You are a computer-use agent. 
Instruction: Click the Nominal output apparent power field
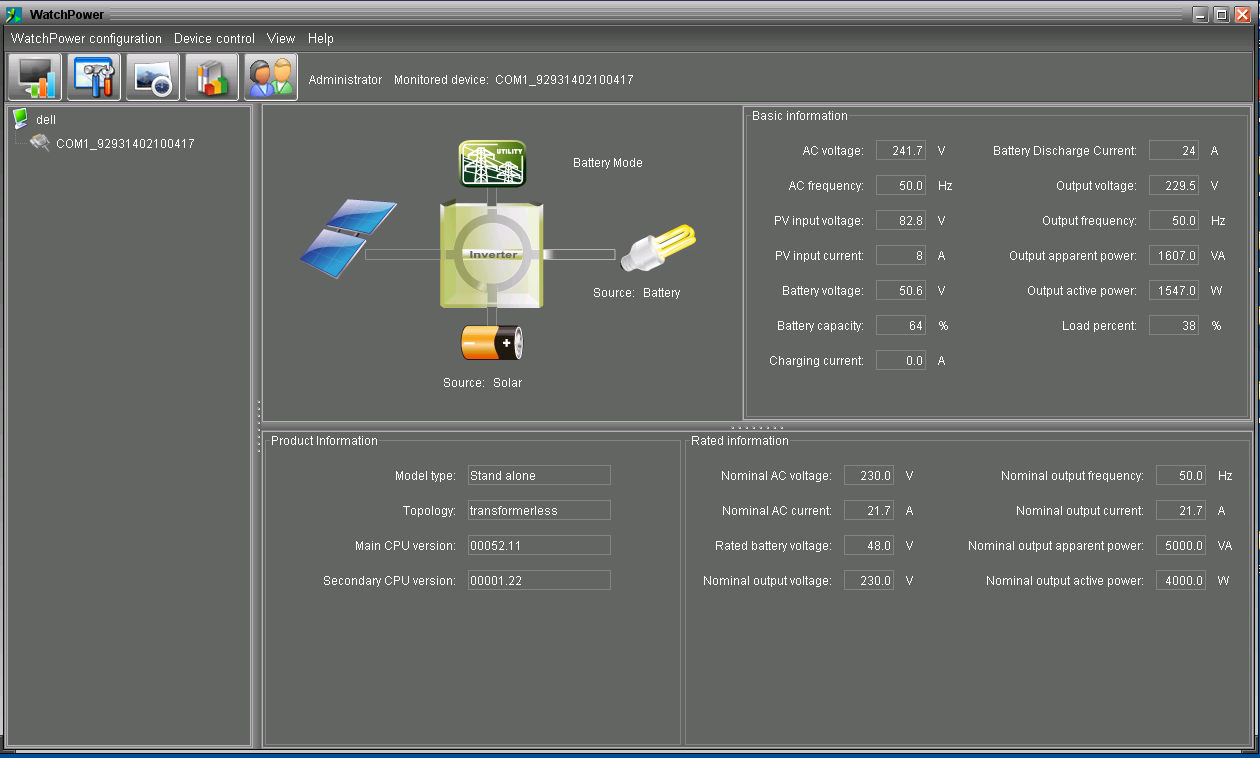pos(1181,545)
